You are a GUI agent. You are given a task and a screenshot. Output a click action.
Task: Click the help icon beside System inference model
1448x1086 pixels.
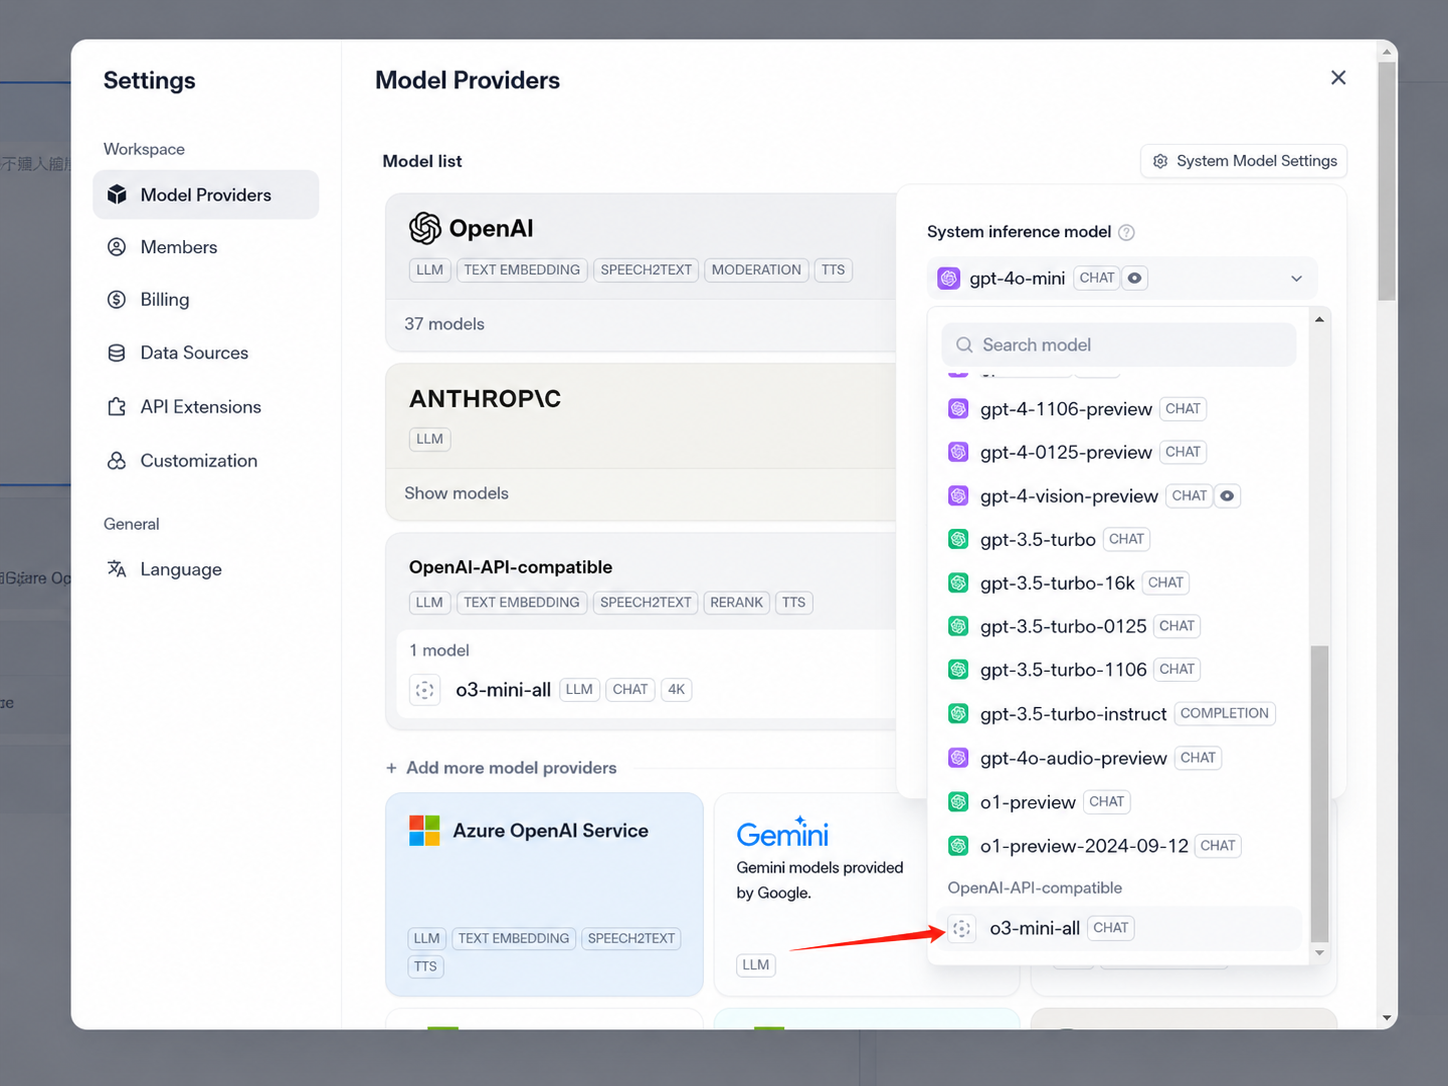[1126, 232]
